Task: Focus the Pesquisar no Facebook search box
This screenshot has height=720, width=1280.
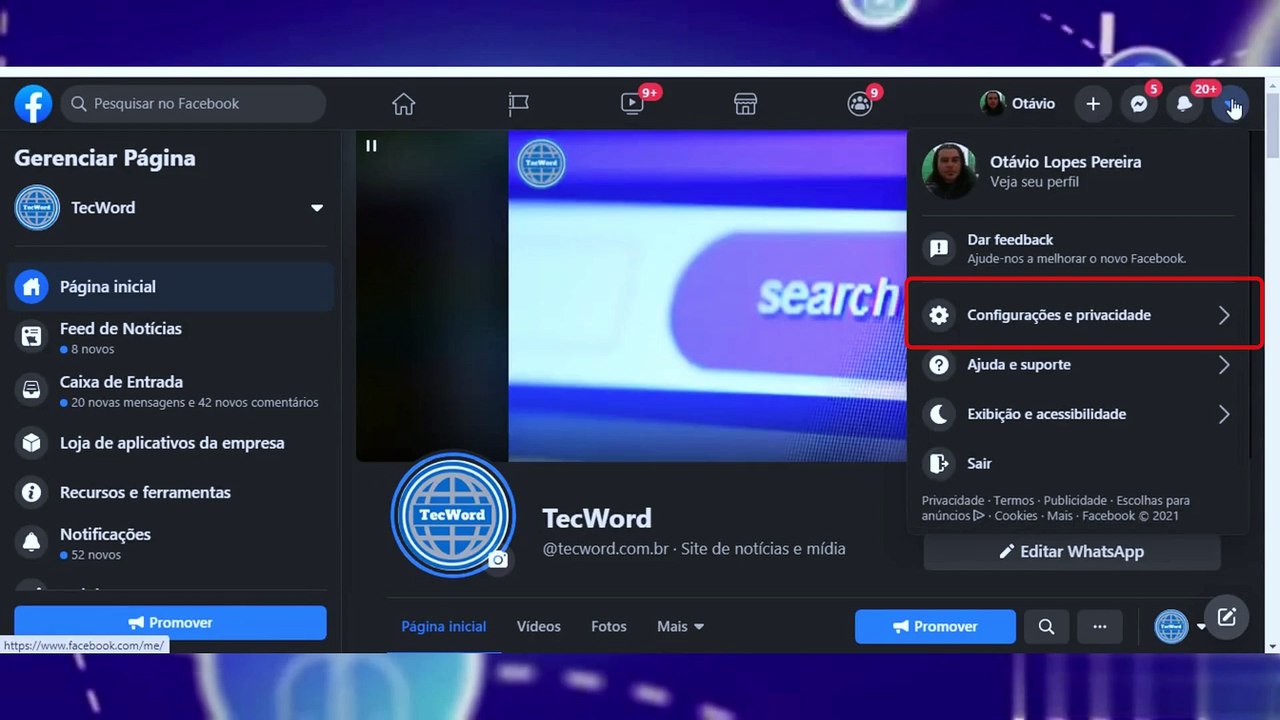Action: (194, 104)
